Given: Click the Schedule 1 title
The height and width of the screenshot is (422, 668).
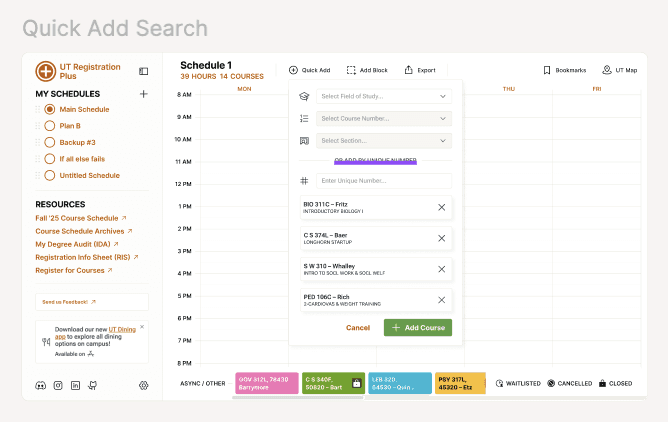Looking at the screenshot, I should 206,65.
